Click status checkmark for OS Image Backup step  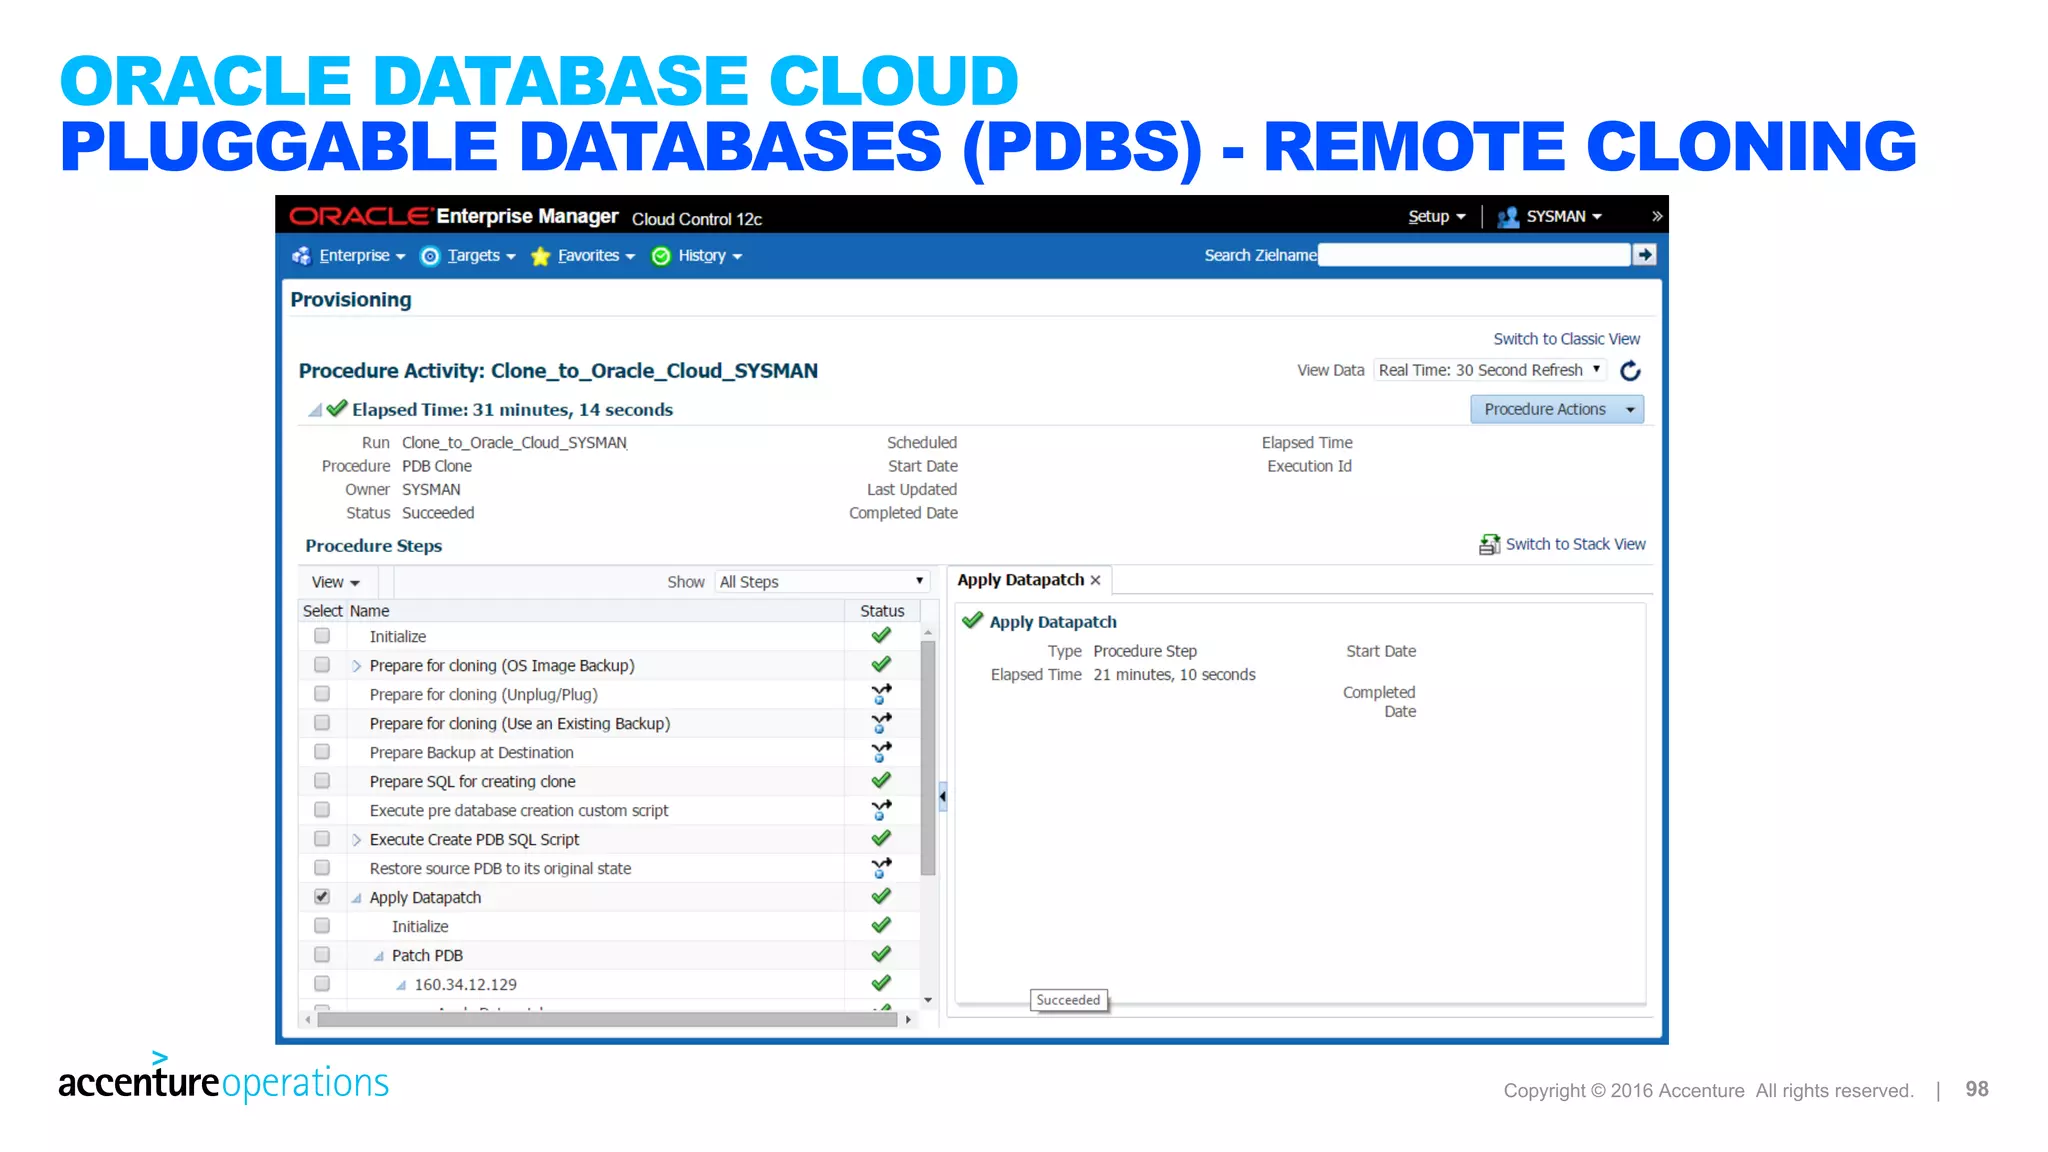(881, 665)
